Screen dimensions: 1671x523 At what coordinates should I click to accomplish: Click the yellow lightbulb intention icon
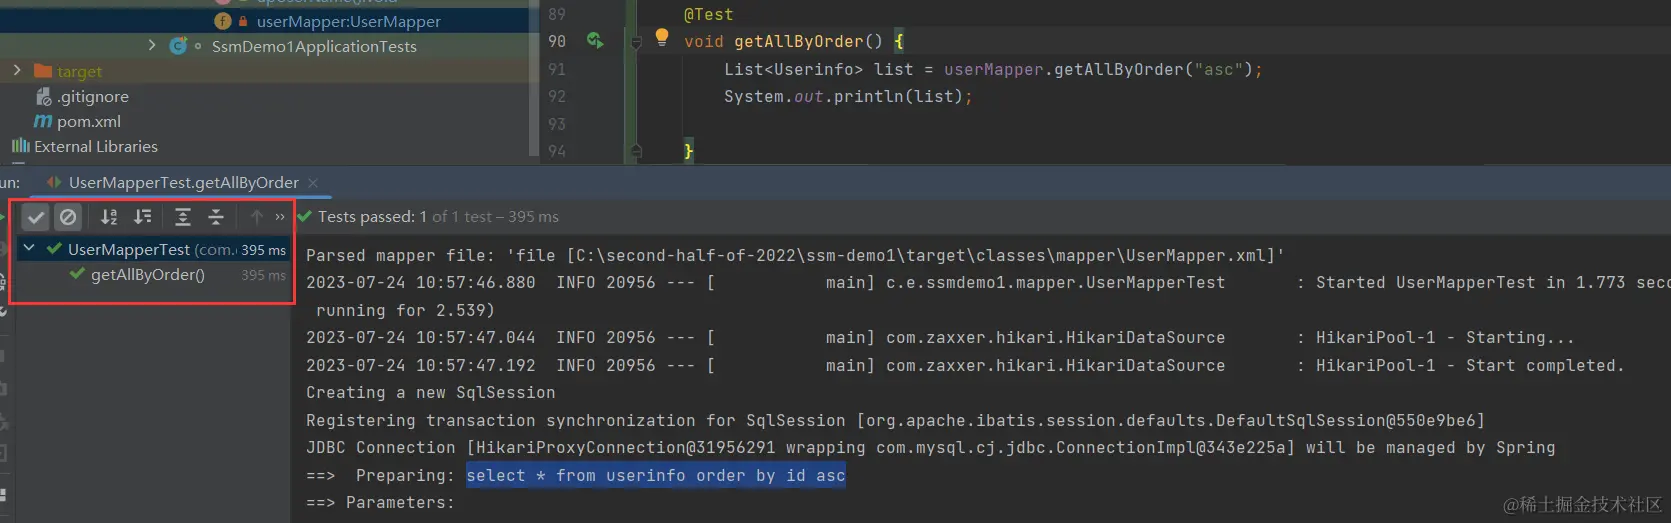(661, 38)
